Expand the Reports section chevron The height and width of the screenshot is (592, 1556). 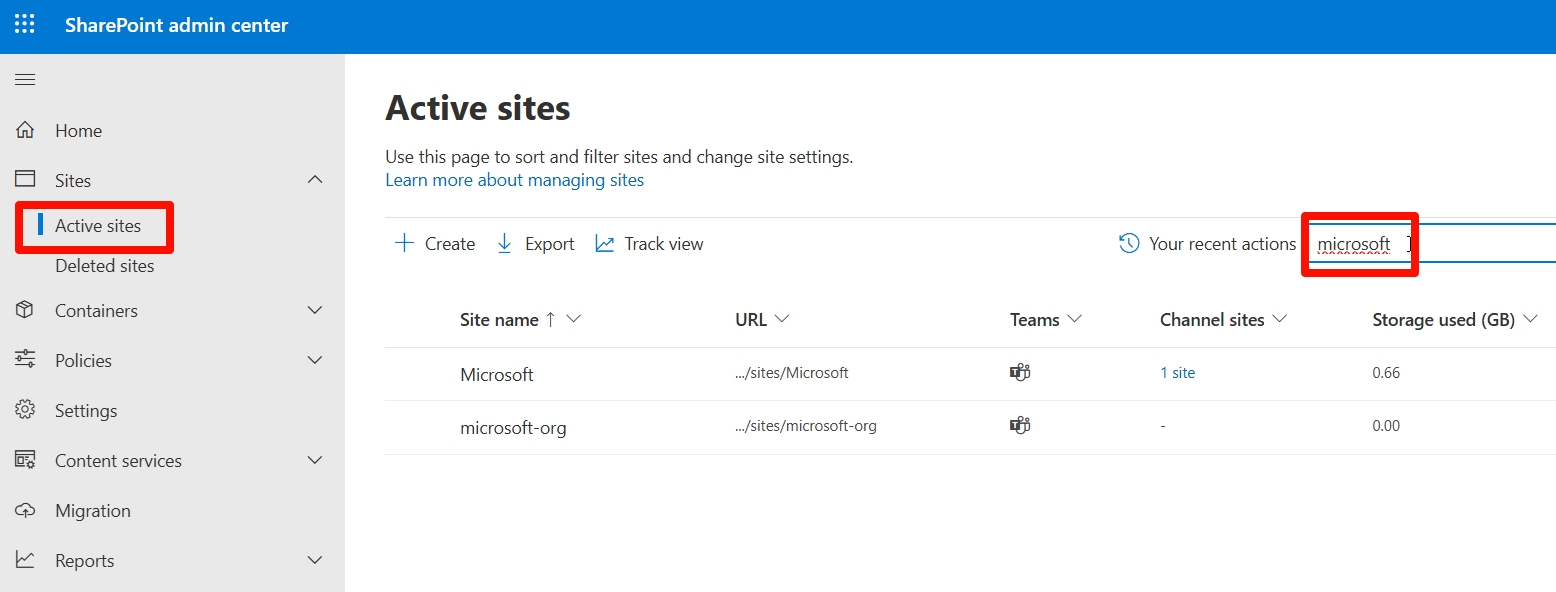pyautogui.click(x=315, y=561)
